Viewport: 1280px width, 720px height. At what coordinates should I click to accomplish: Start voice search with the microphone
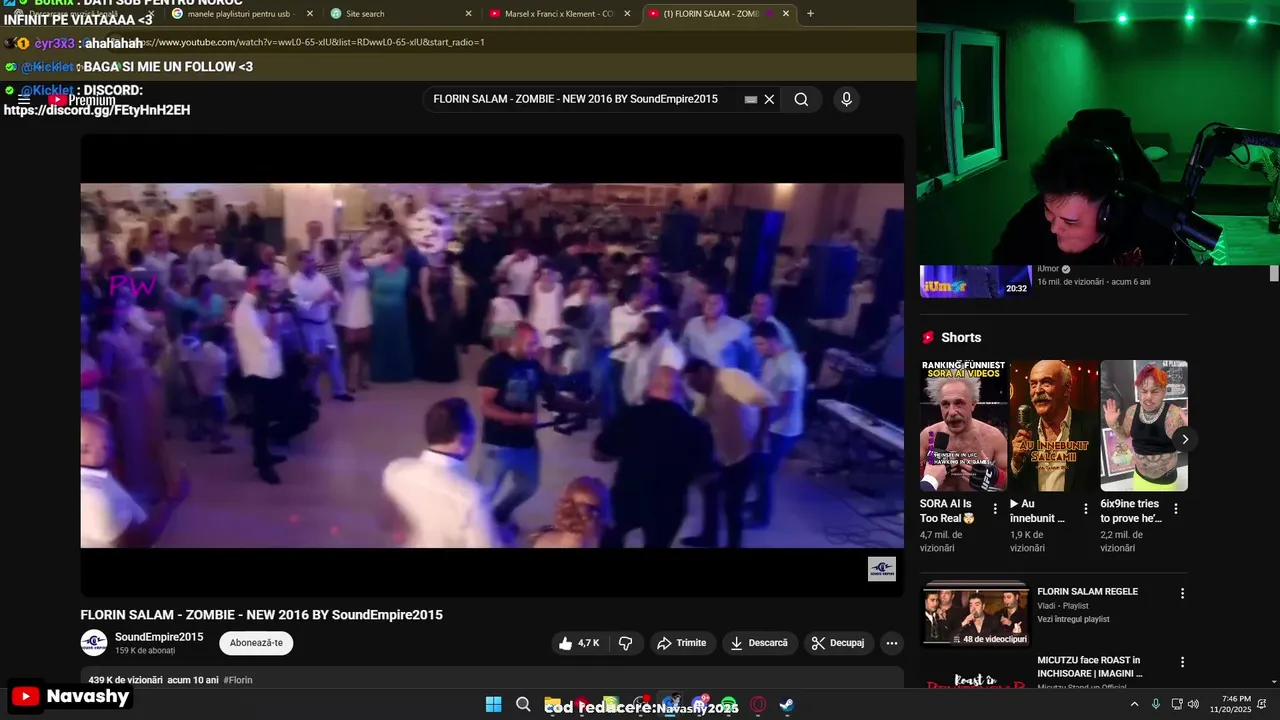pos(846,100)
